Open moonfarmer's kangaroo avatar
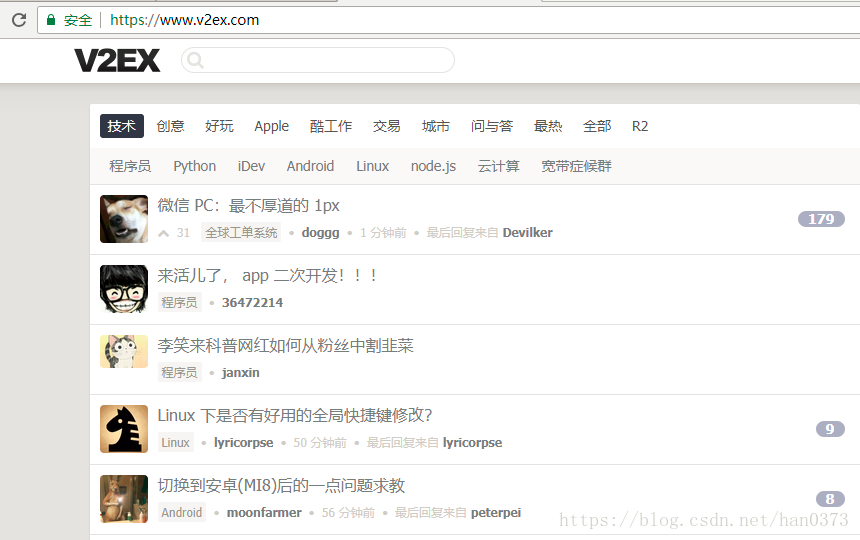 point(124,499)
